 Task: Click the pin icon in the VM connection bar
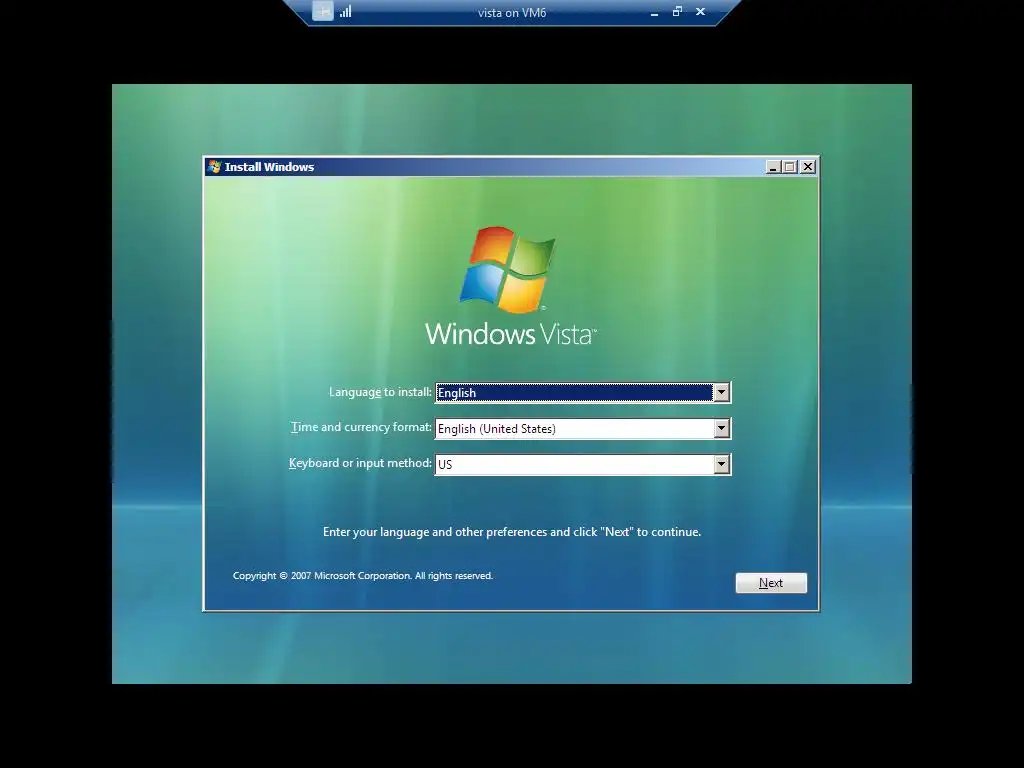tap(323, 11)
